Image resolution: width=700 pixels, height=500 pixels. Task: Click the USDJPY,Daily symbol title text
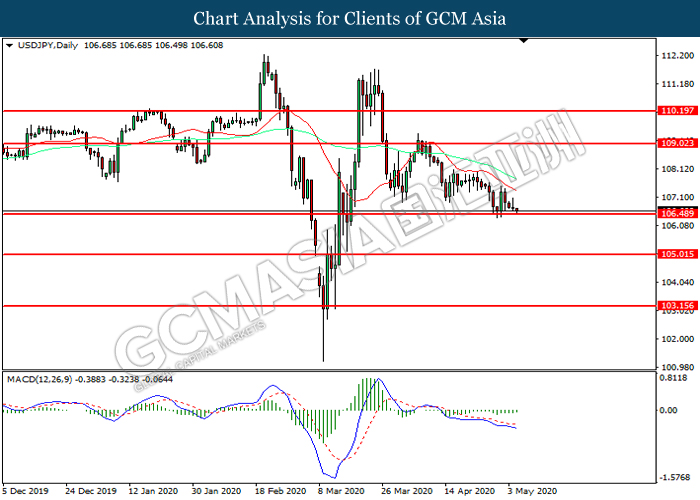[48, 46]
